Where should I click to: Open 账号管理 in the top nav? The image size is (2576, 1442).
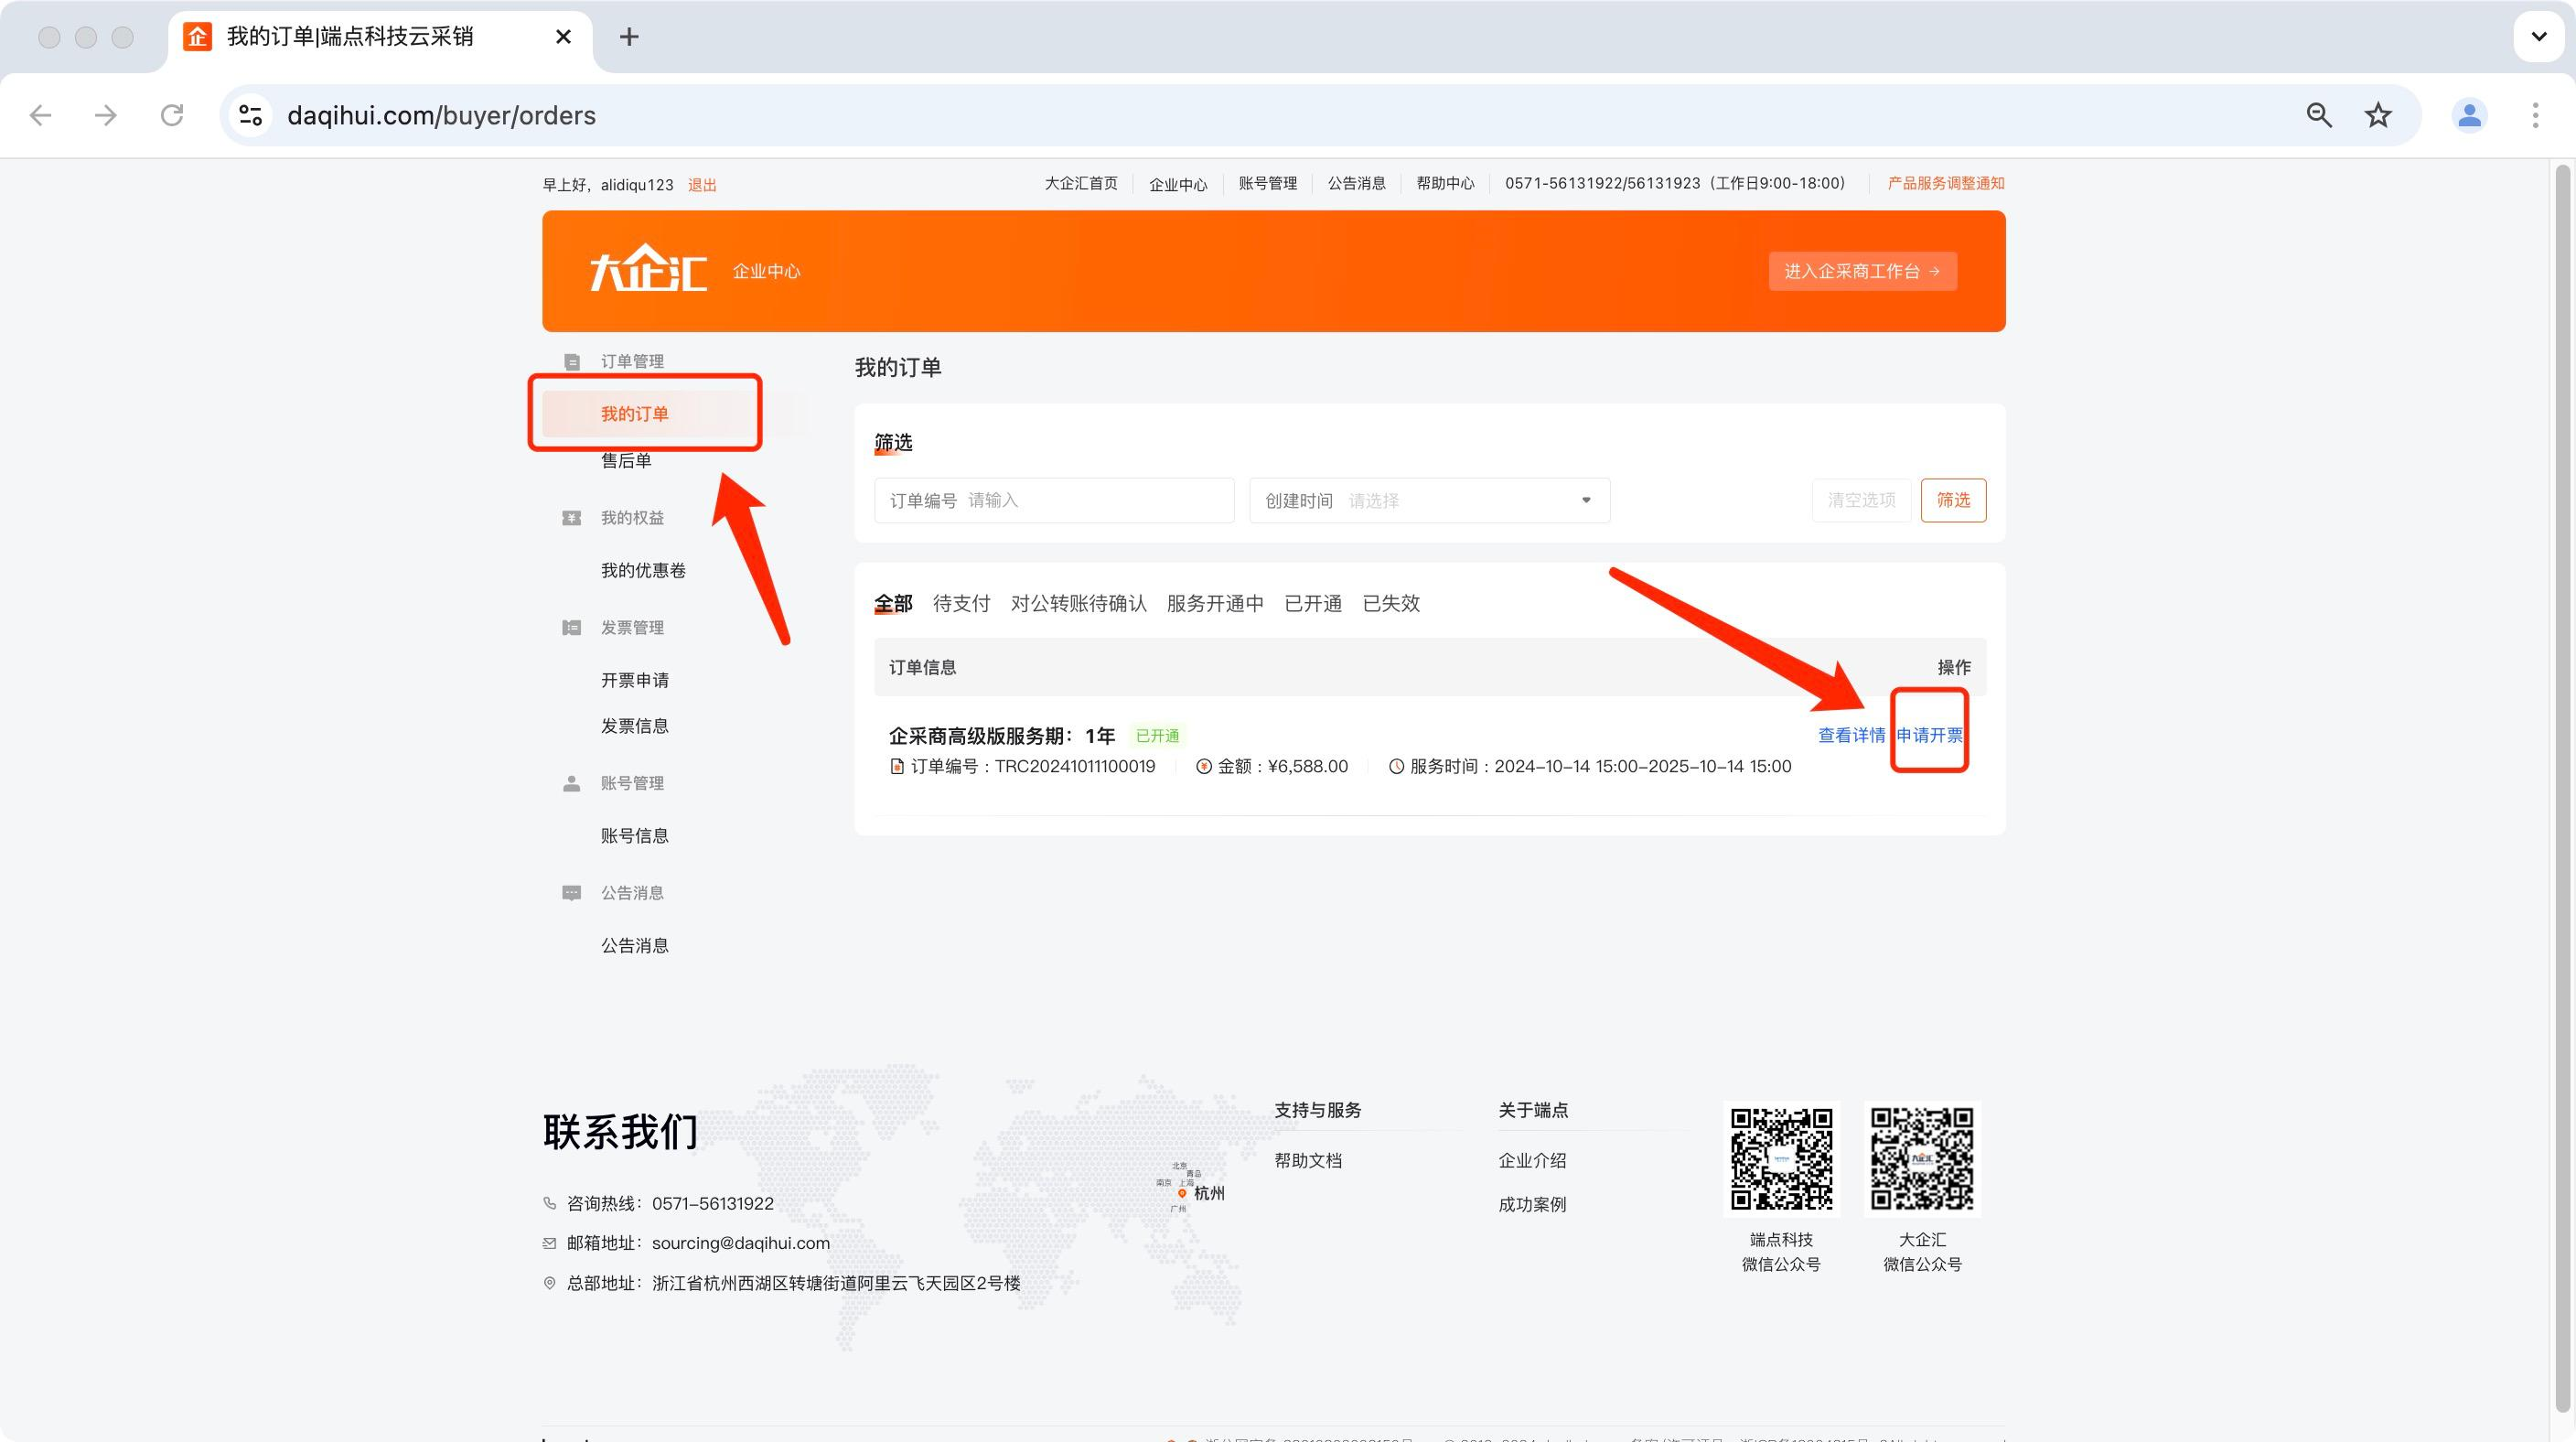(x=1267, y=184)
